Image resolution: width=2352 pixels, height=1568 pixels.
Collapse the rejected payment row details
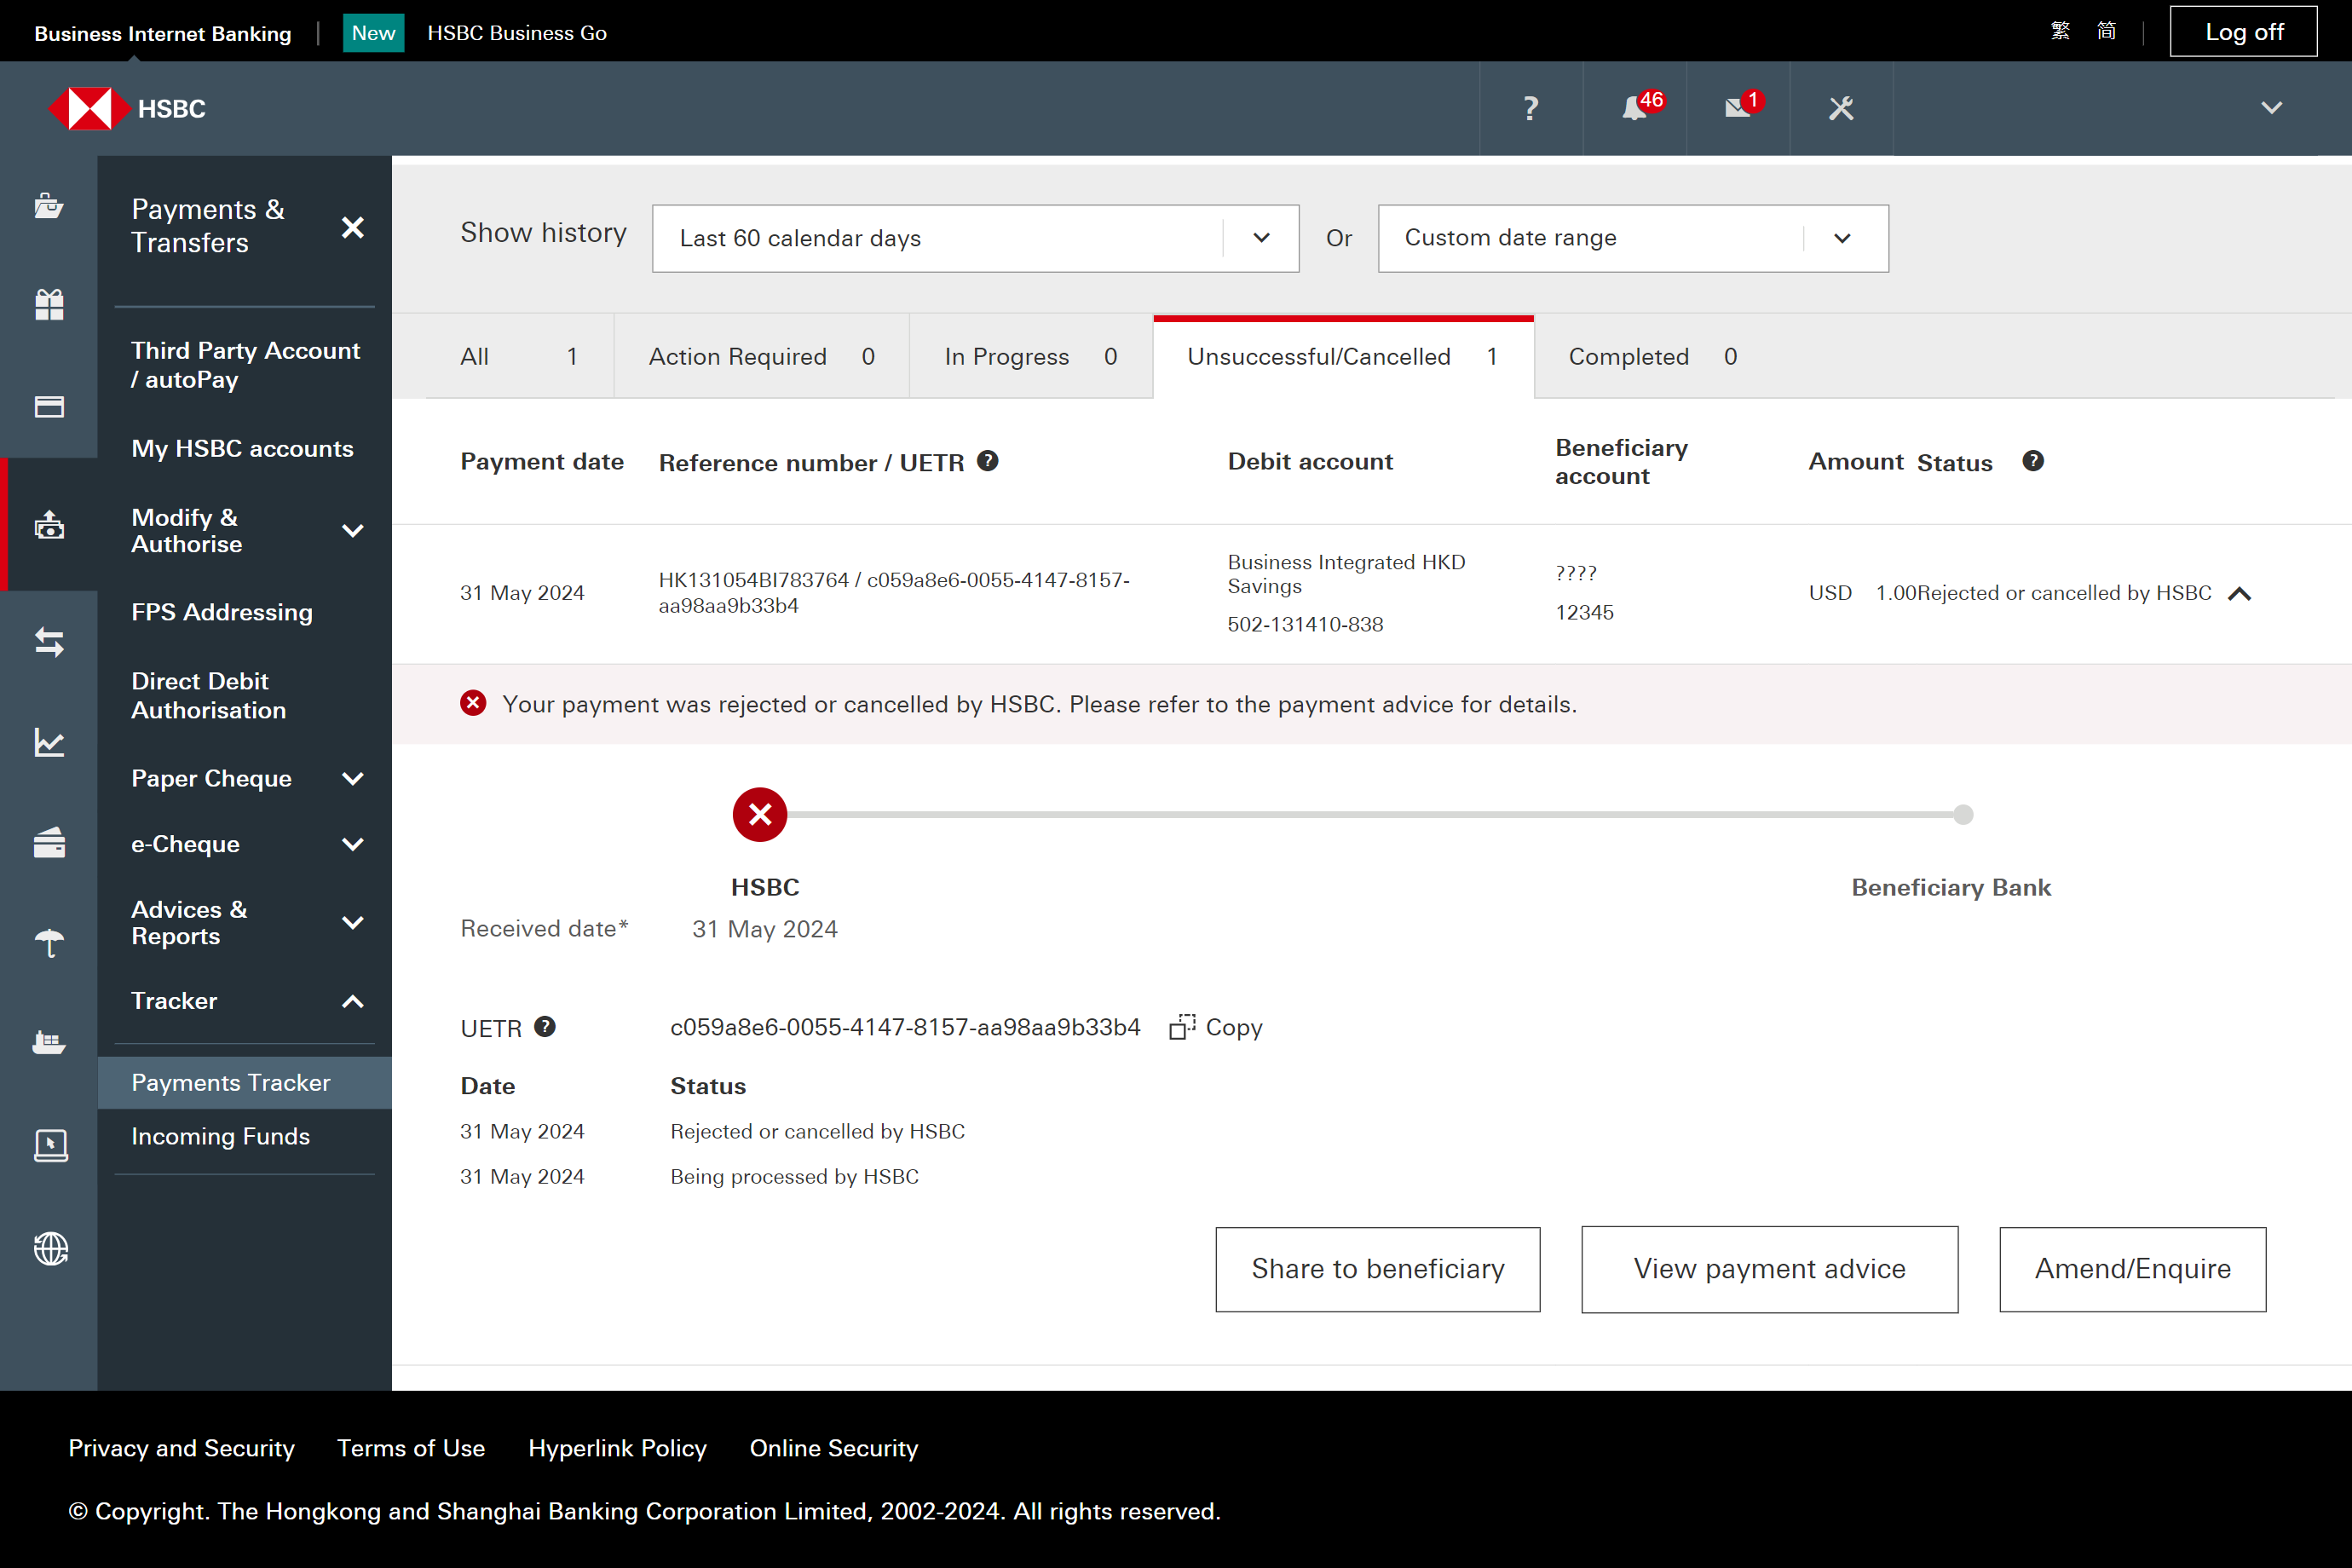[x=2240, y=594]
